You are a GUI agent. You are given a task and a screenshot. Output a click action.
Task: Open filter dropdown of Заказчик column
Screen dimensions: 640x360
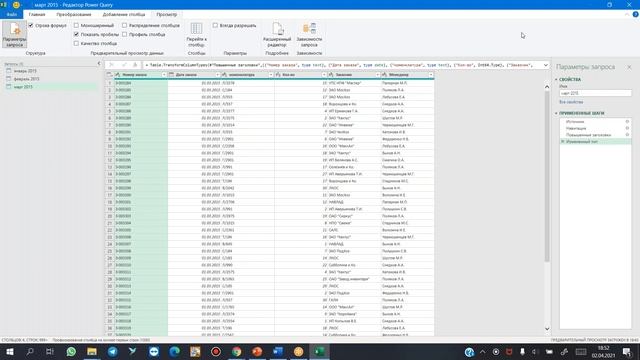coord(378,75)
